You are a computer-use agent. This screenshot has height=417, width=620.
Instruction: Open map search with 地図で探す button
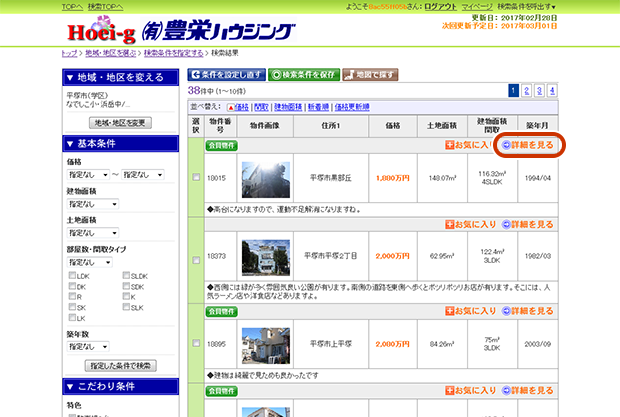(x=370, y=74)
